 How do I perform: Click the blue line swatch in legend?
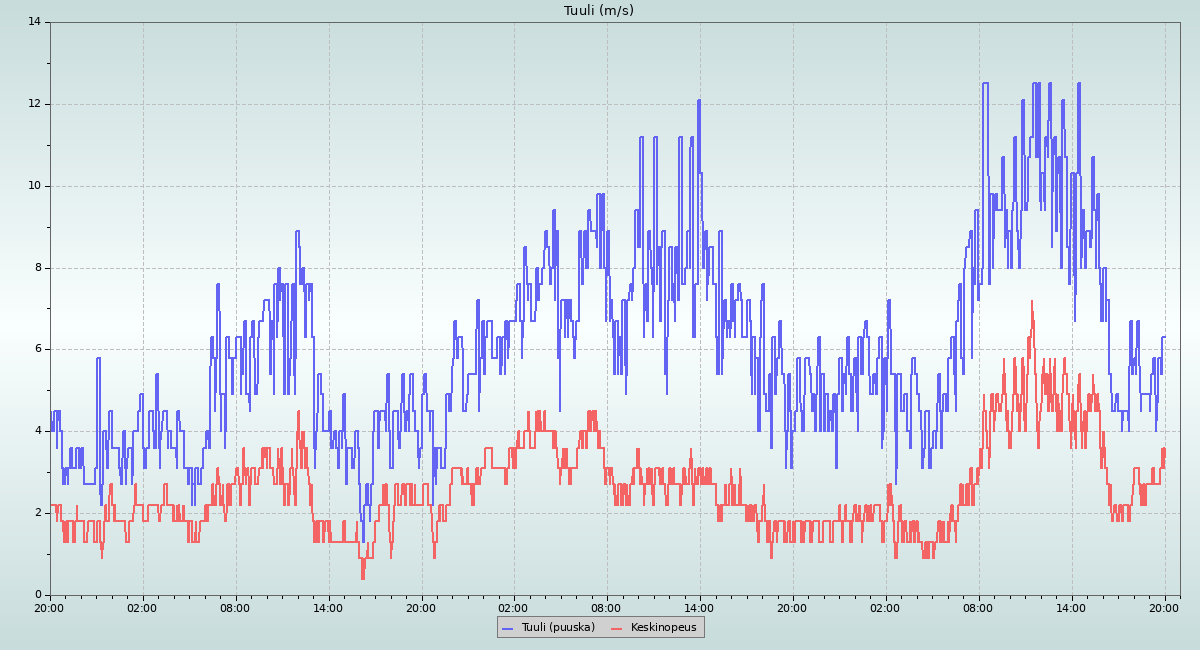507,628
